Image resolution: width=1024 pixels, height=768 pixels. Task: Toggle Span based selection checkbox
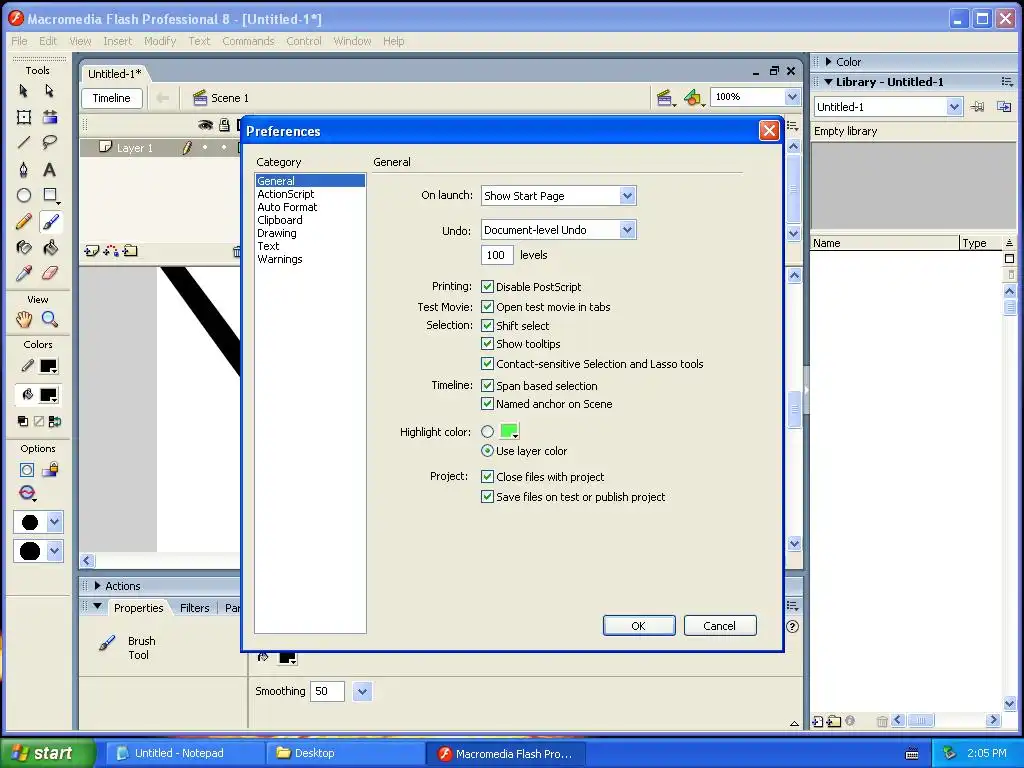(x=487, y=385)
